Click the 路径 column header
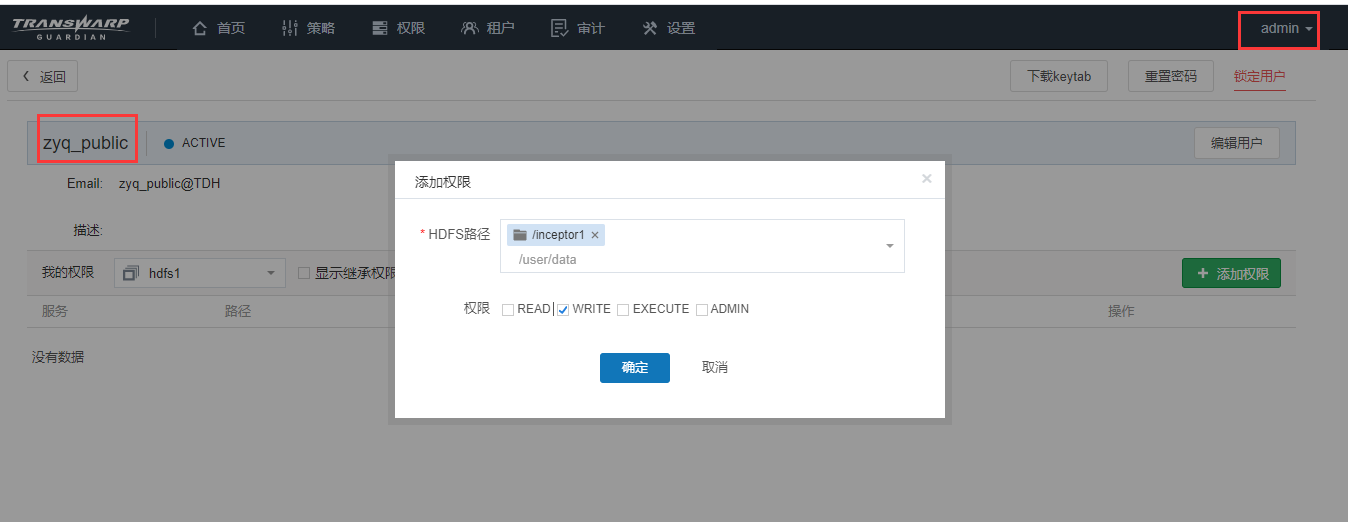The width and height of the screenshot is (1348, 522). (x=238, y=311)
